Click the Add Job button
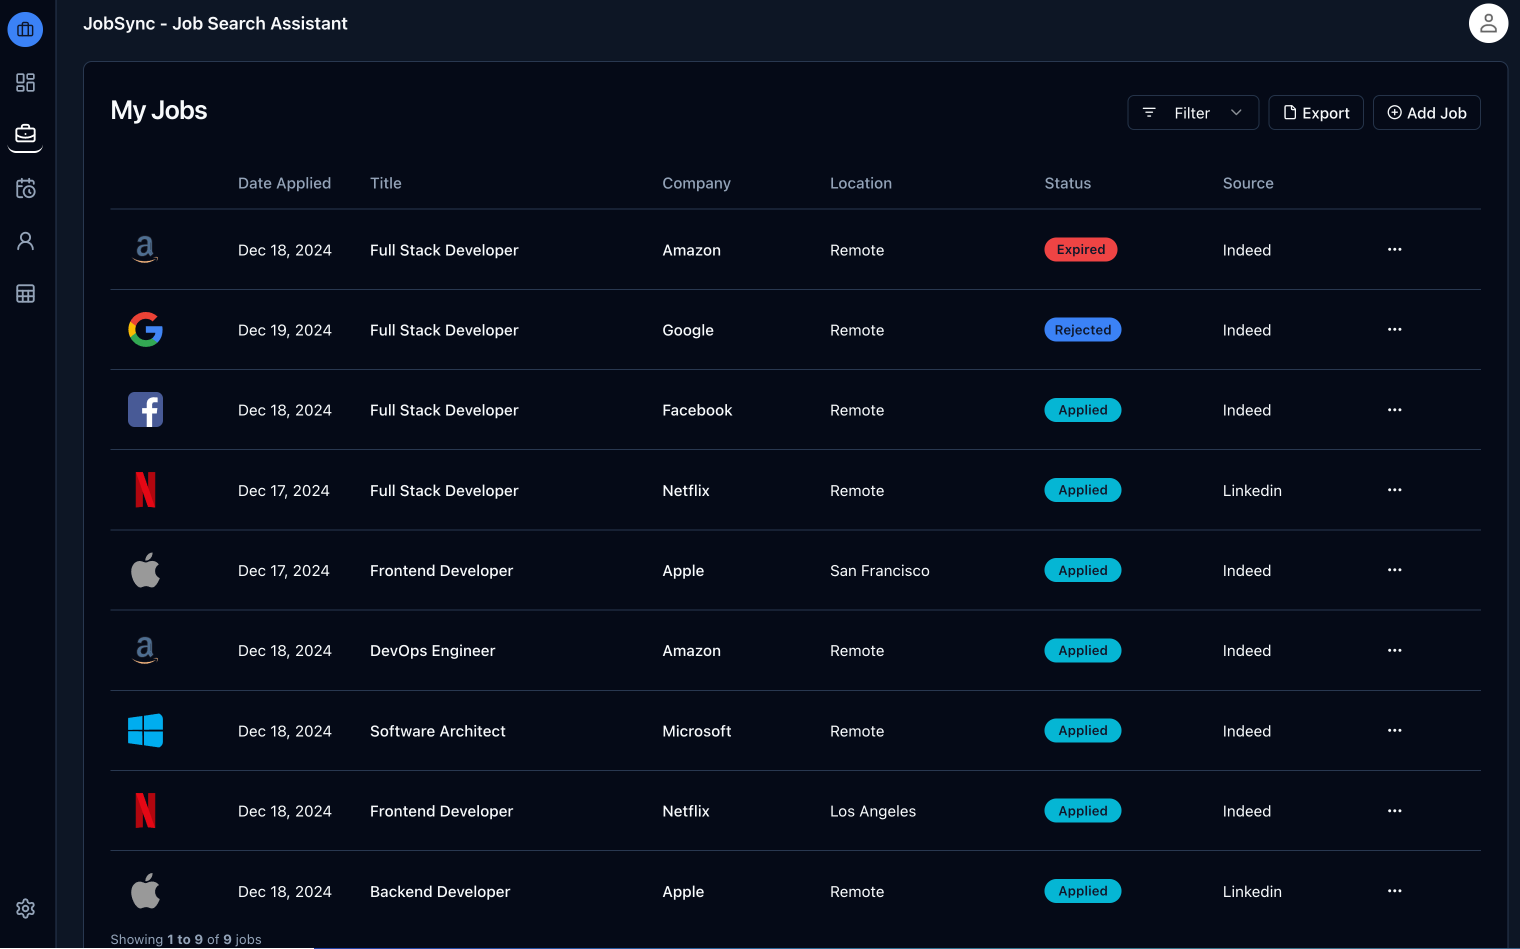The height and width of the screenshot is (949, 1520). pyautogui.click(x=1427, y=112)
